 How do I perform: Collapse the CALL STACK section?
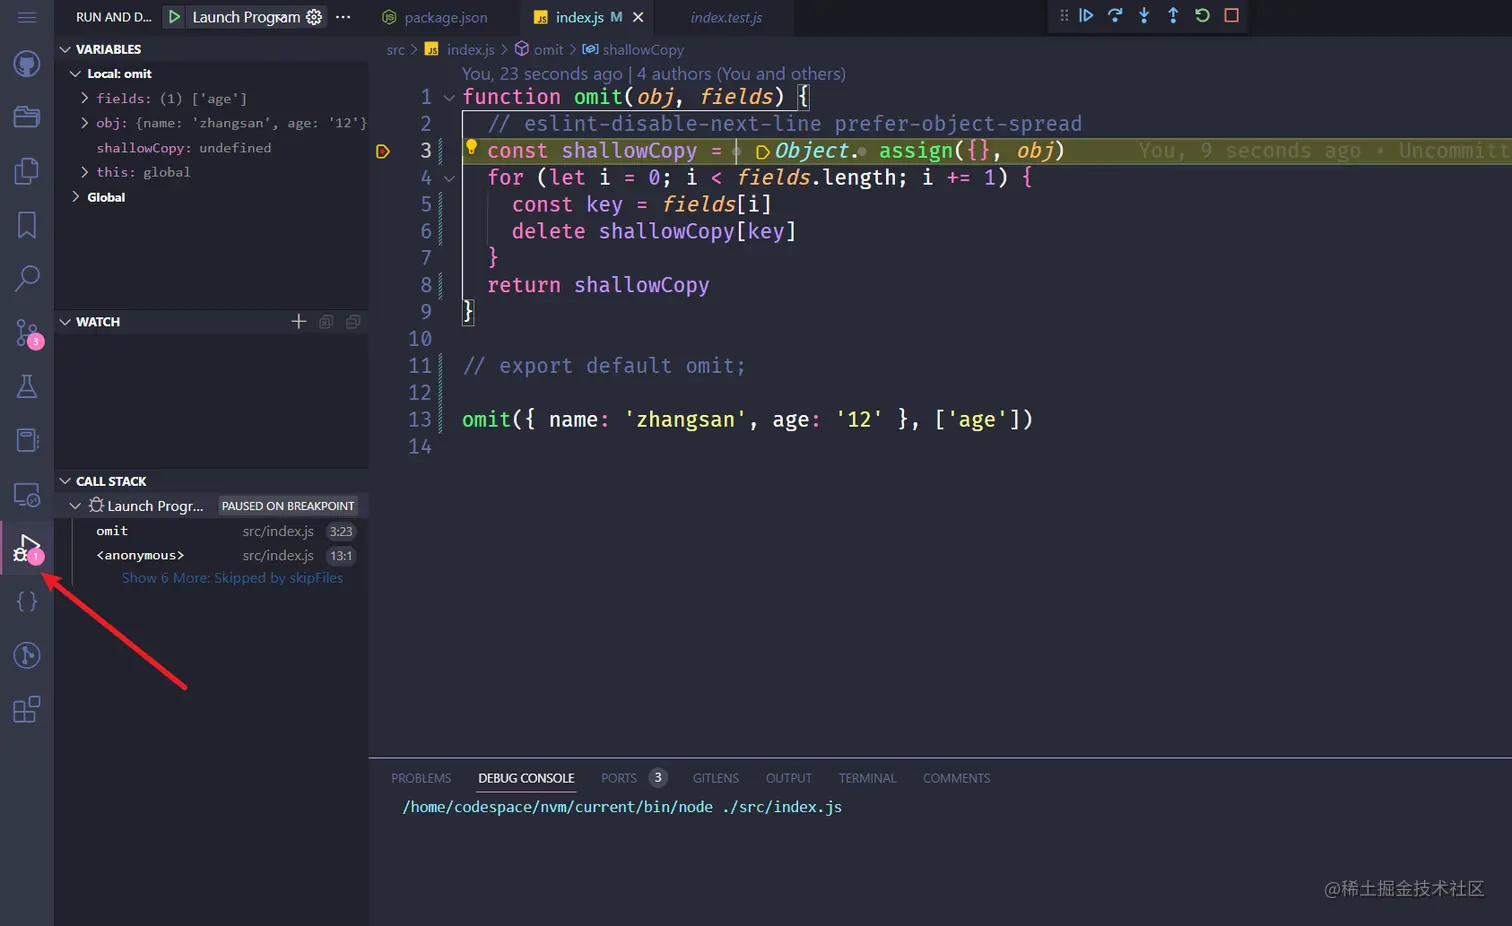pos(66,481)
